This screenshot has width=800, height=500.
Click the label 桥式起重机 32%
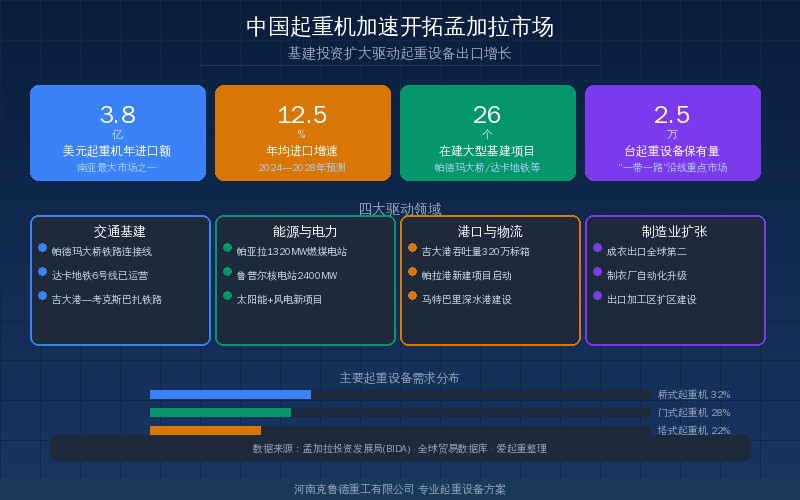[x=694, y=394]
